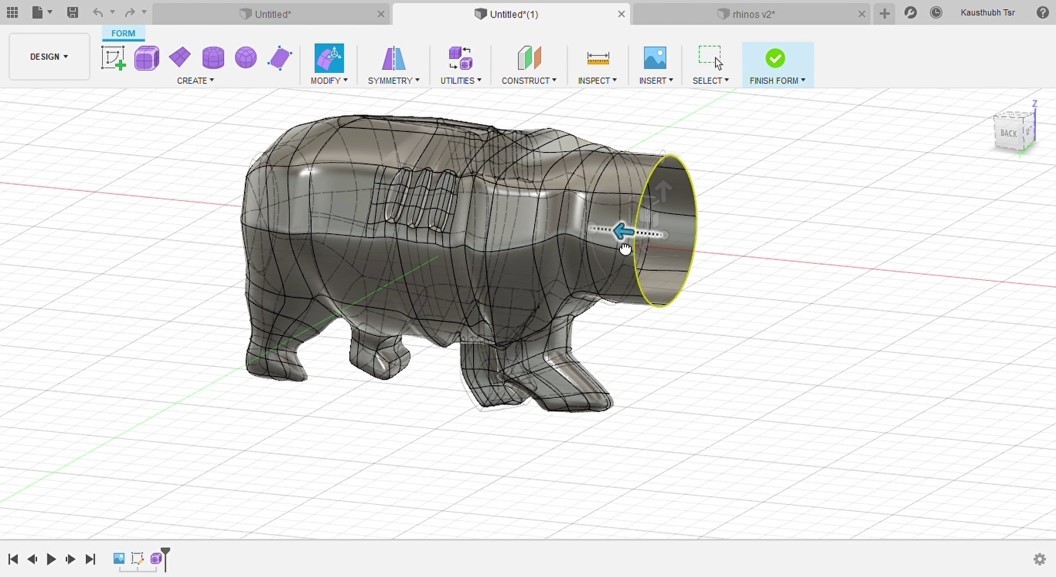Expand the SELECT menu
This screenshot has width=1056, height=577.
pyautogui.click(x=711, y=81)
